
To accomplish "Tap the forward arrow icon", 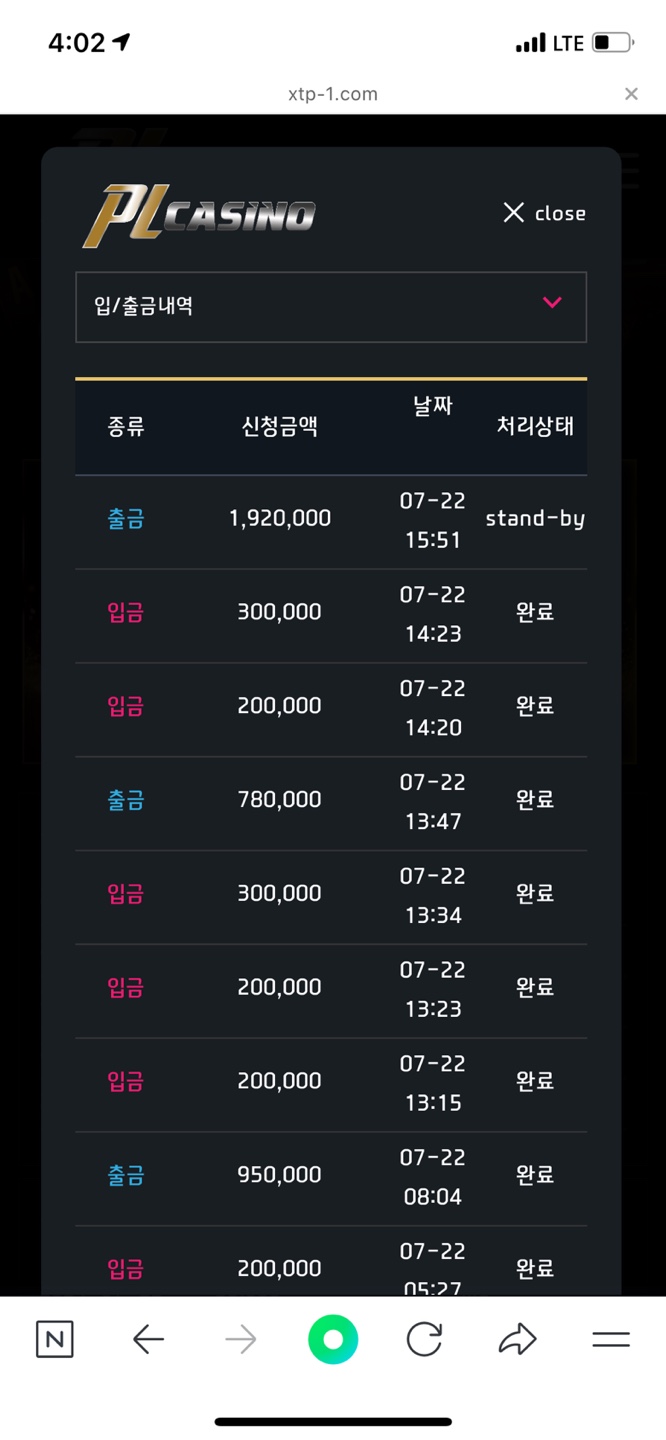I will 241,1339.
